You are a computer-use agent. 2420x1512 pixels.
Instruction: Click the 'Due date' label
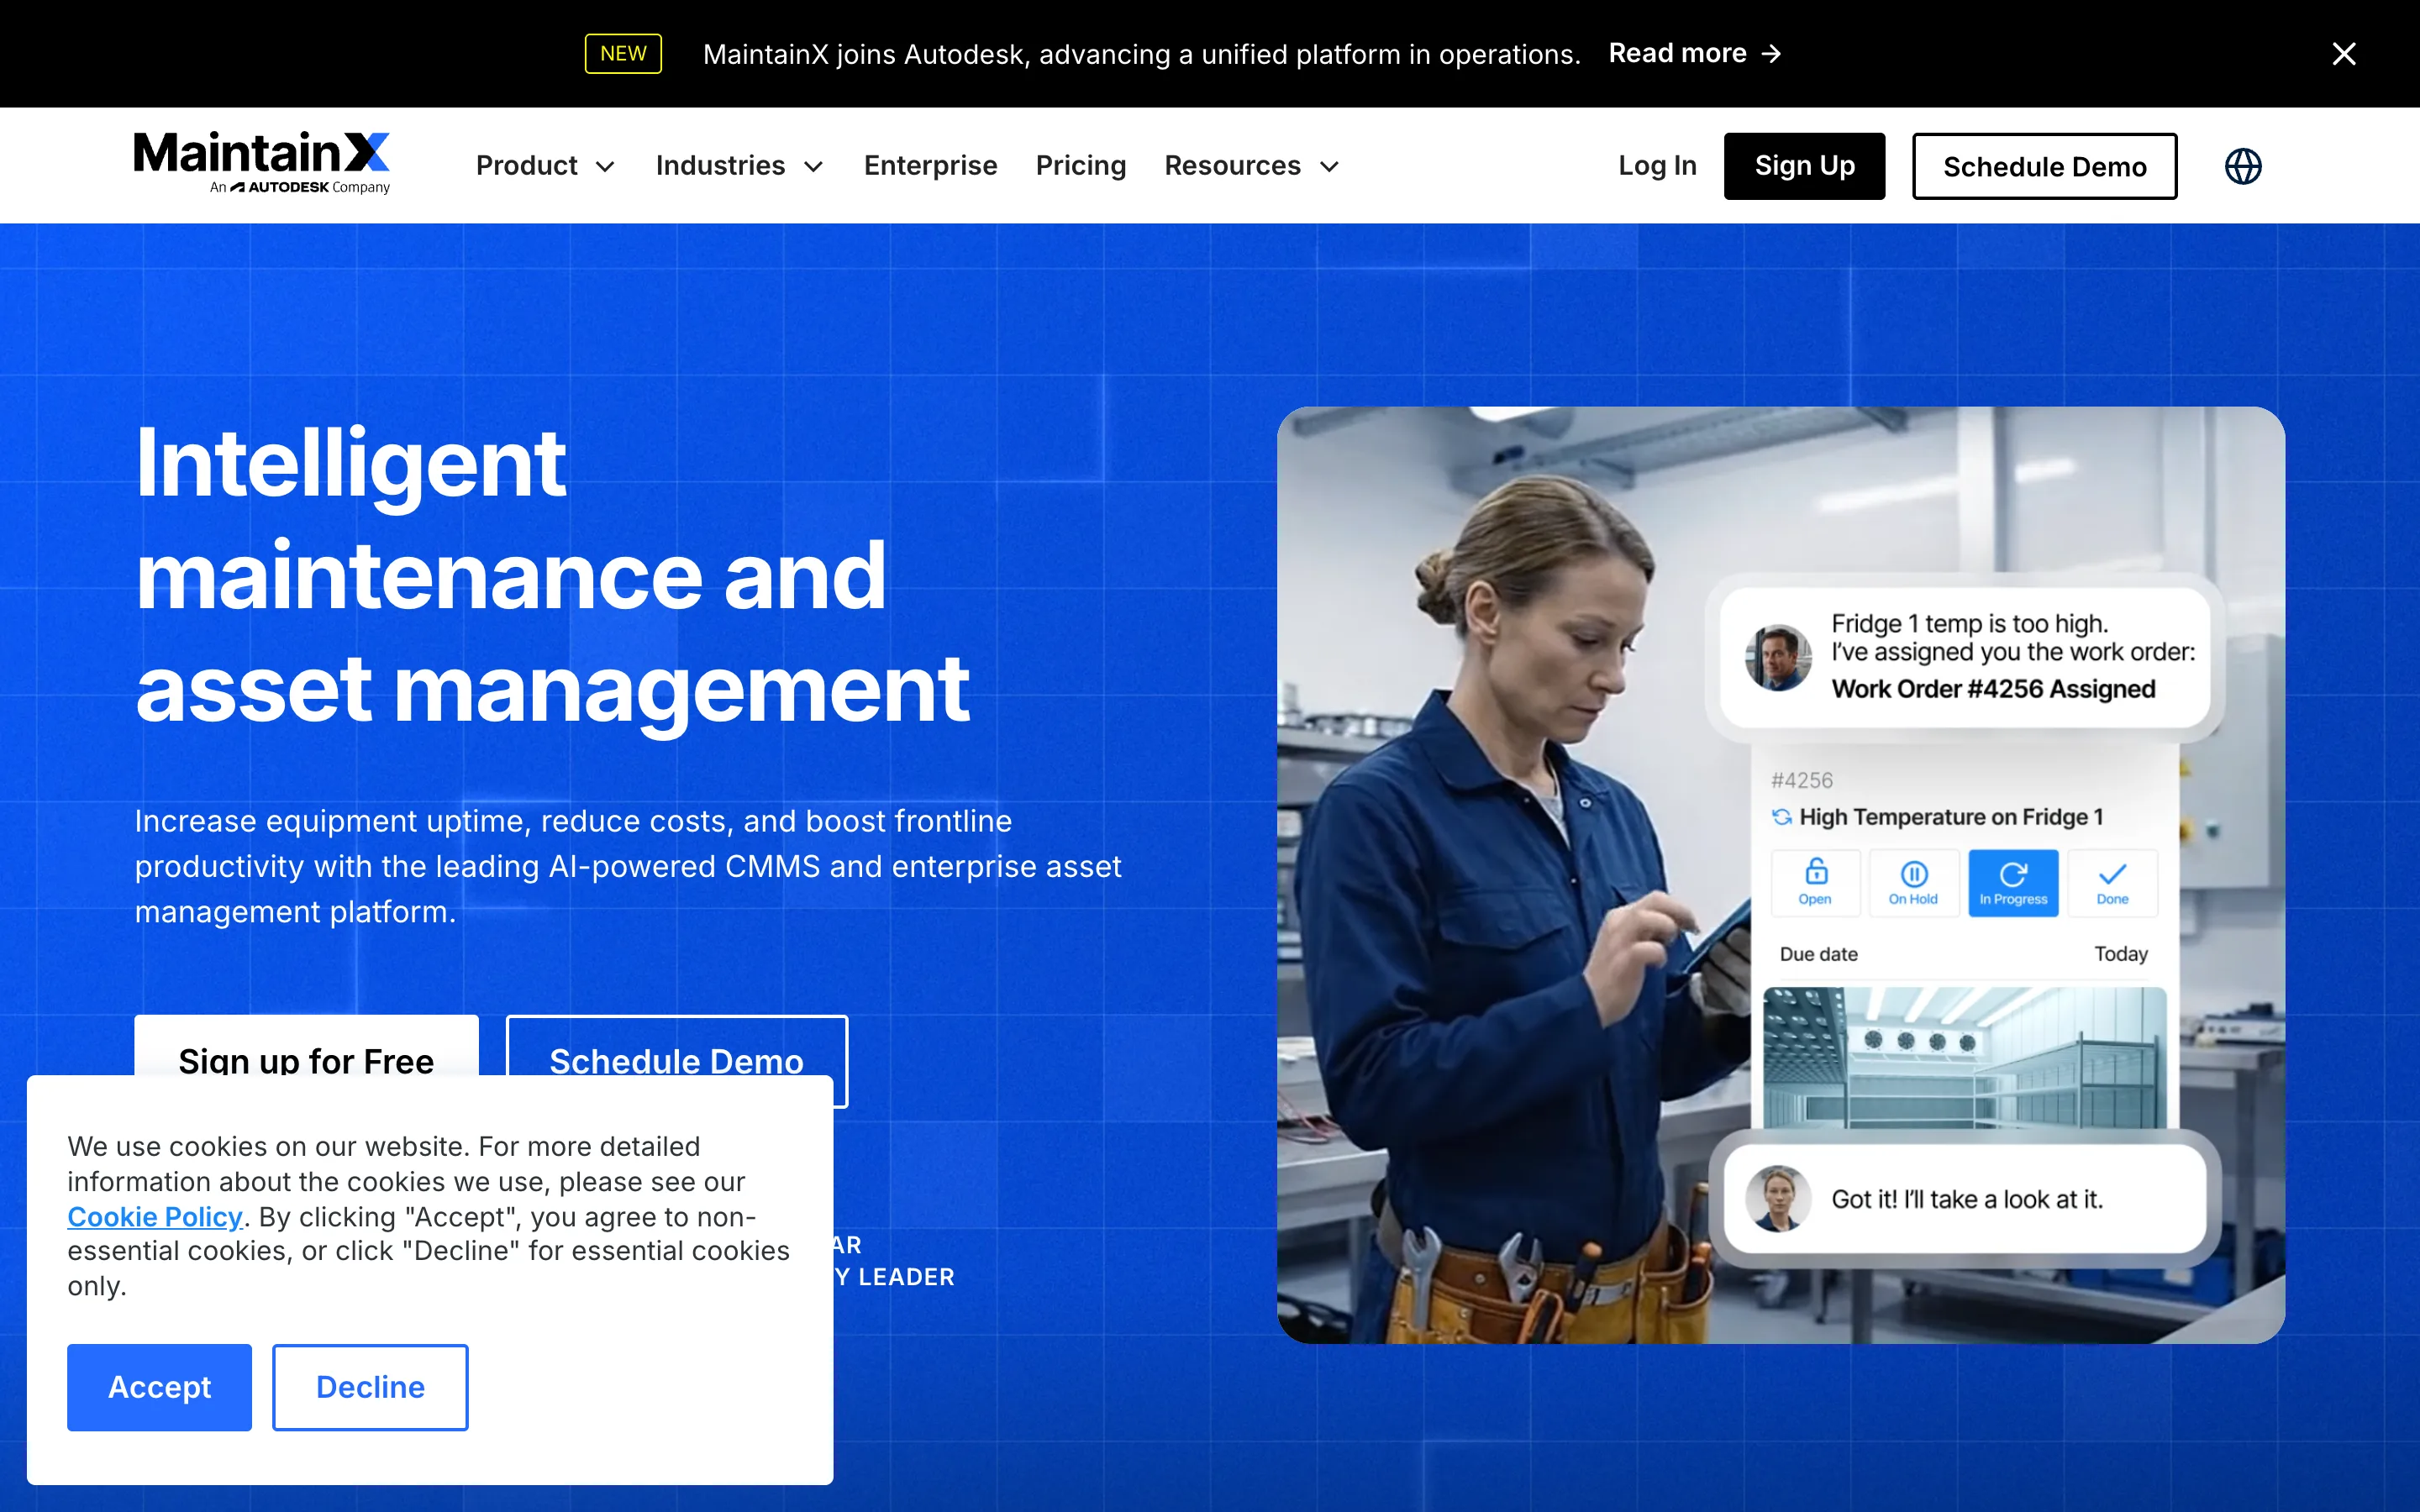coord(1818,954)
